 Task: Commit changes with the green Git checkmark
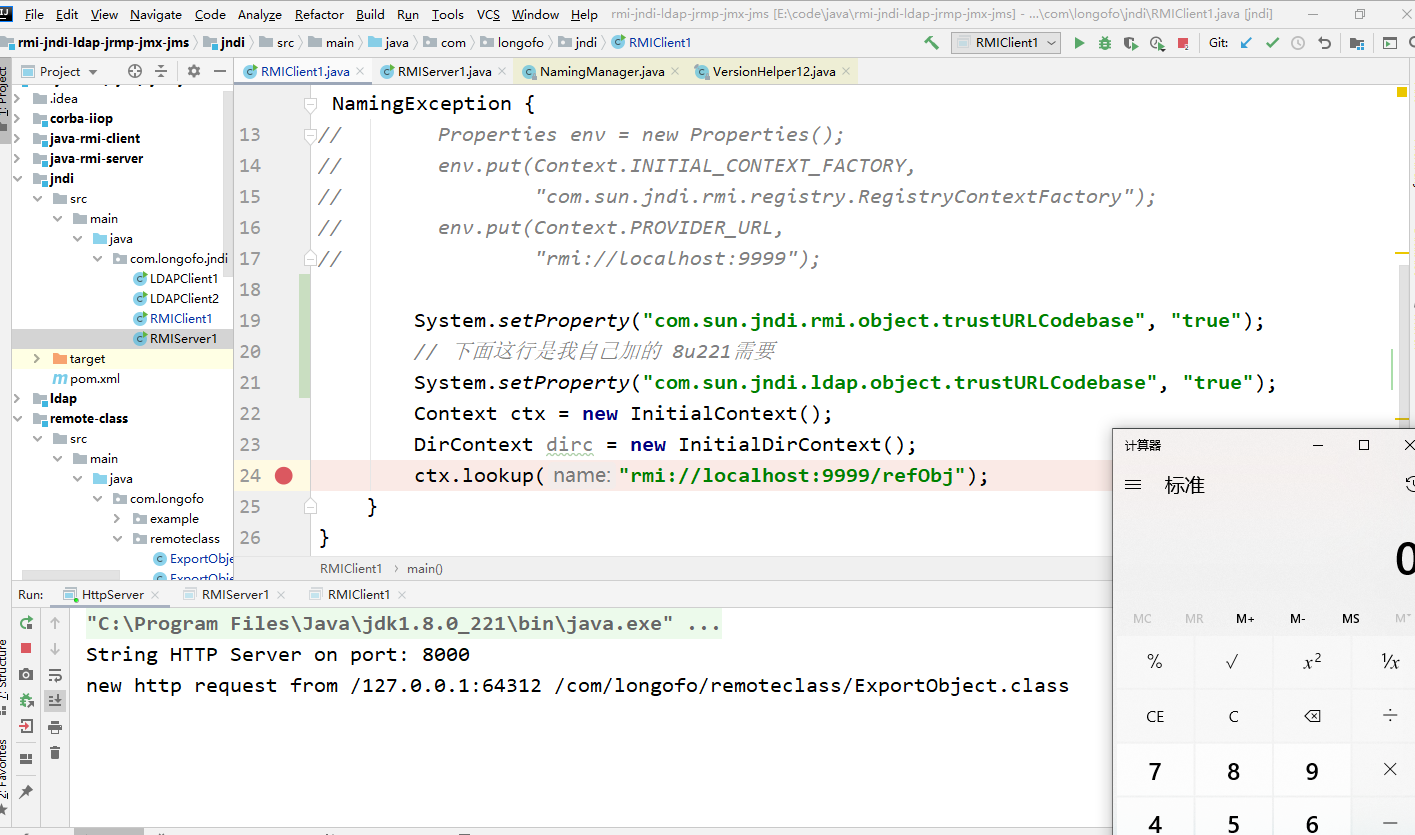pyautogui.click(x=1272, y=43)
